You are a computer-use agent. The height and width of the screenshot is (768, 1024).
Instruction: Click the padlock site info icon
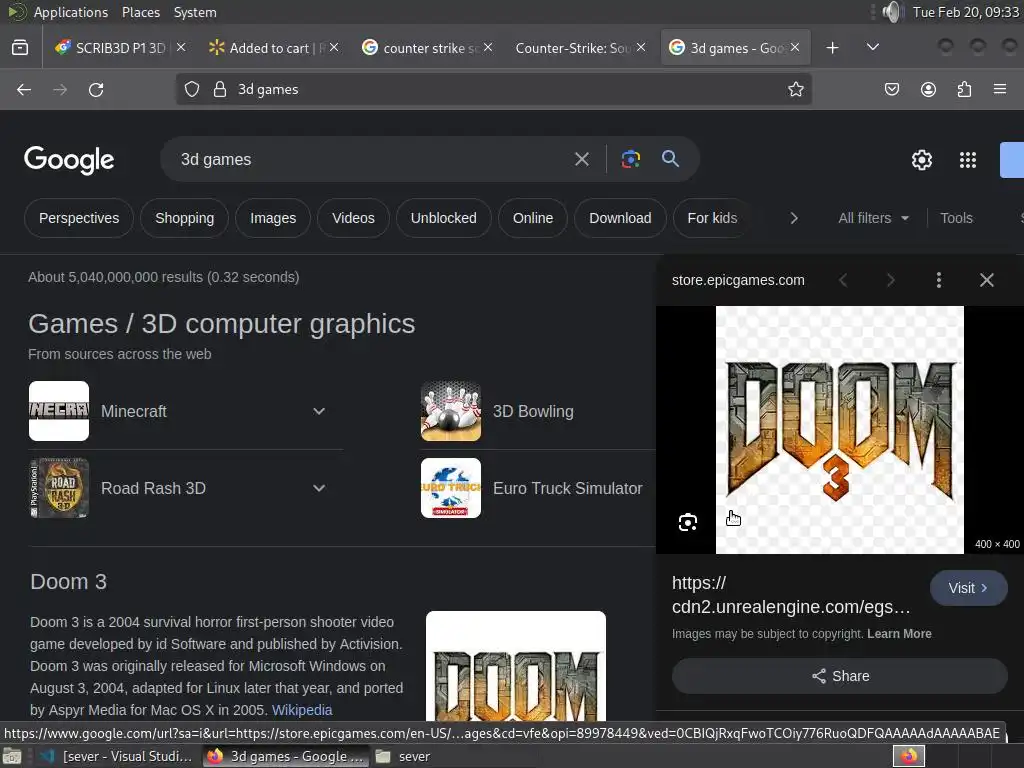[x=220, y=89]
